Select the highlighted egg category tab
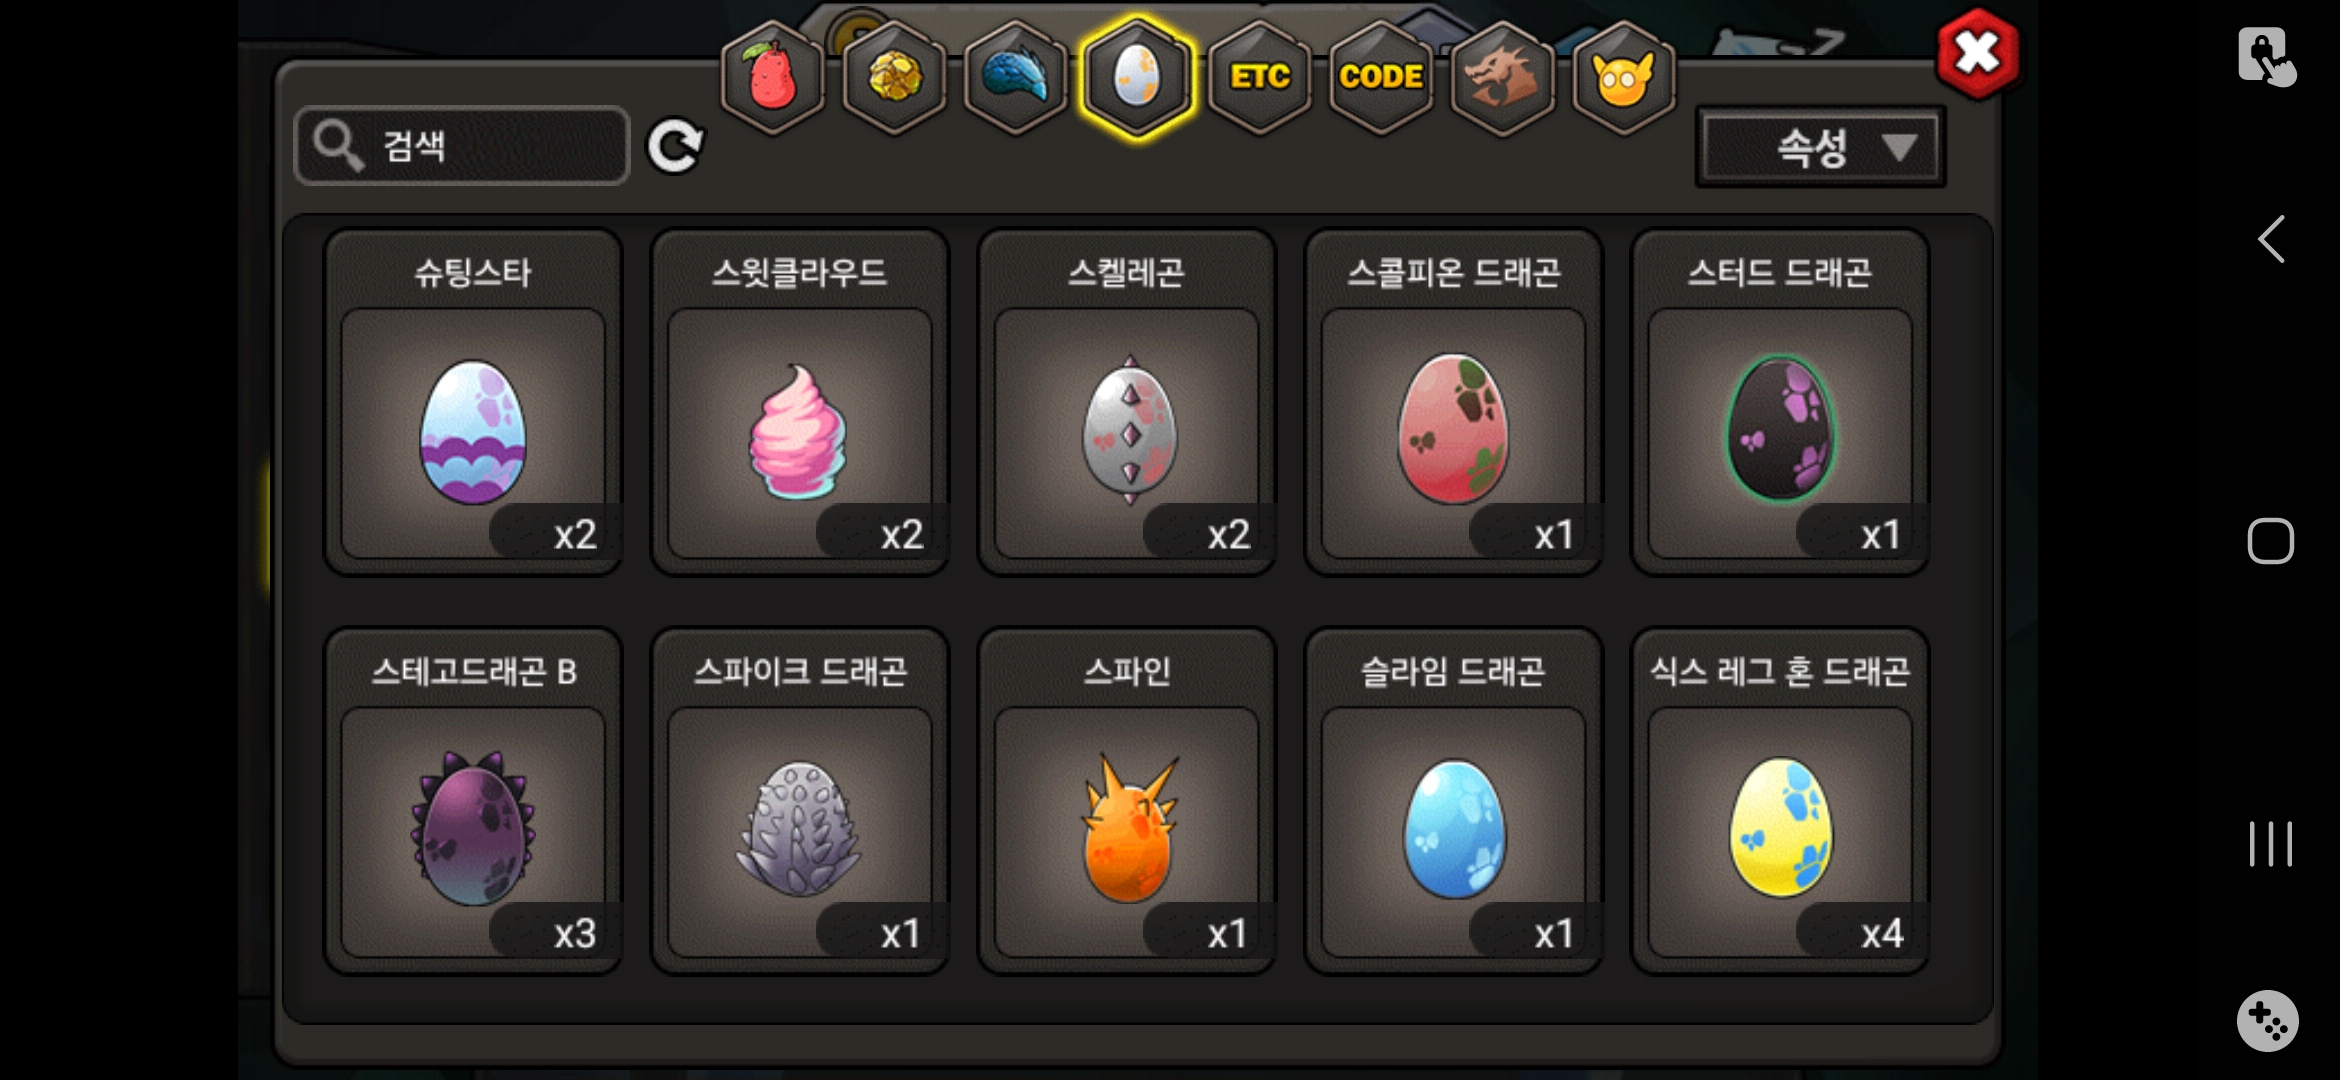The width and height of the screenshot is (2340, 1080). pos(1137,77)
